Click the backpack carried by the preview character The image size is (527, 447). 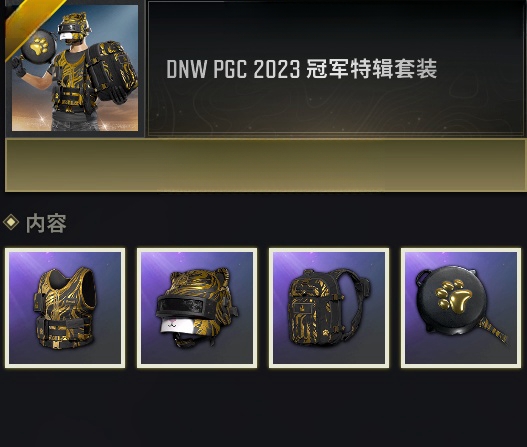[113, 71]
